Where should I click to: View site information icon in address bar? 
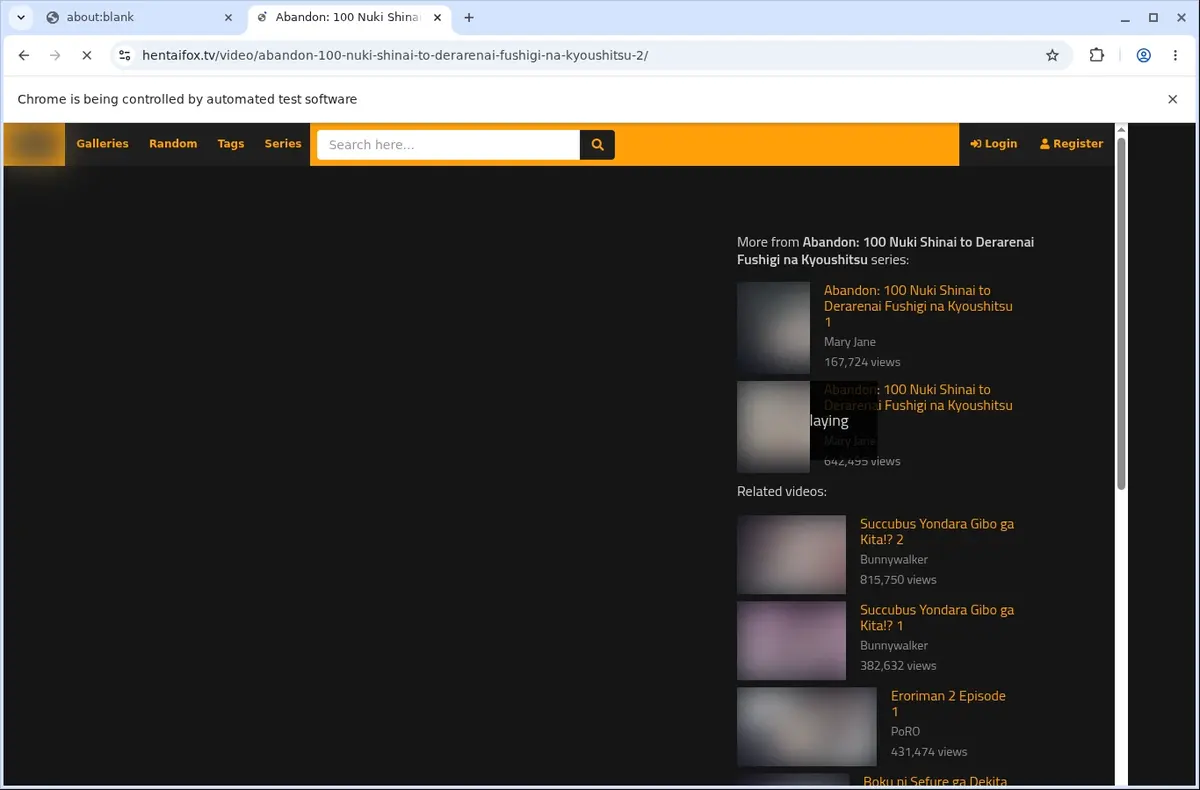coord(125,55)
